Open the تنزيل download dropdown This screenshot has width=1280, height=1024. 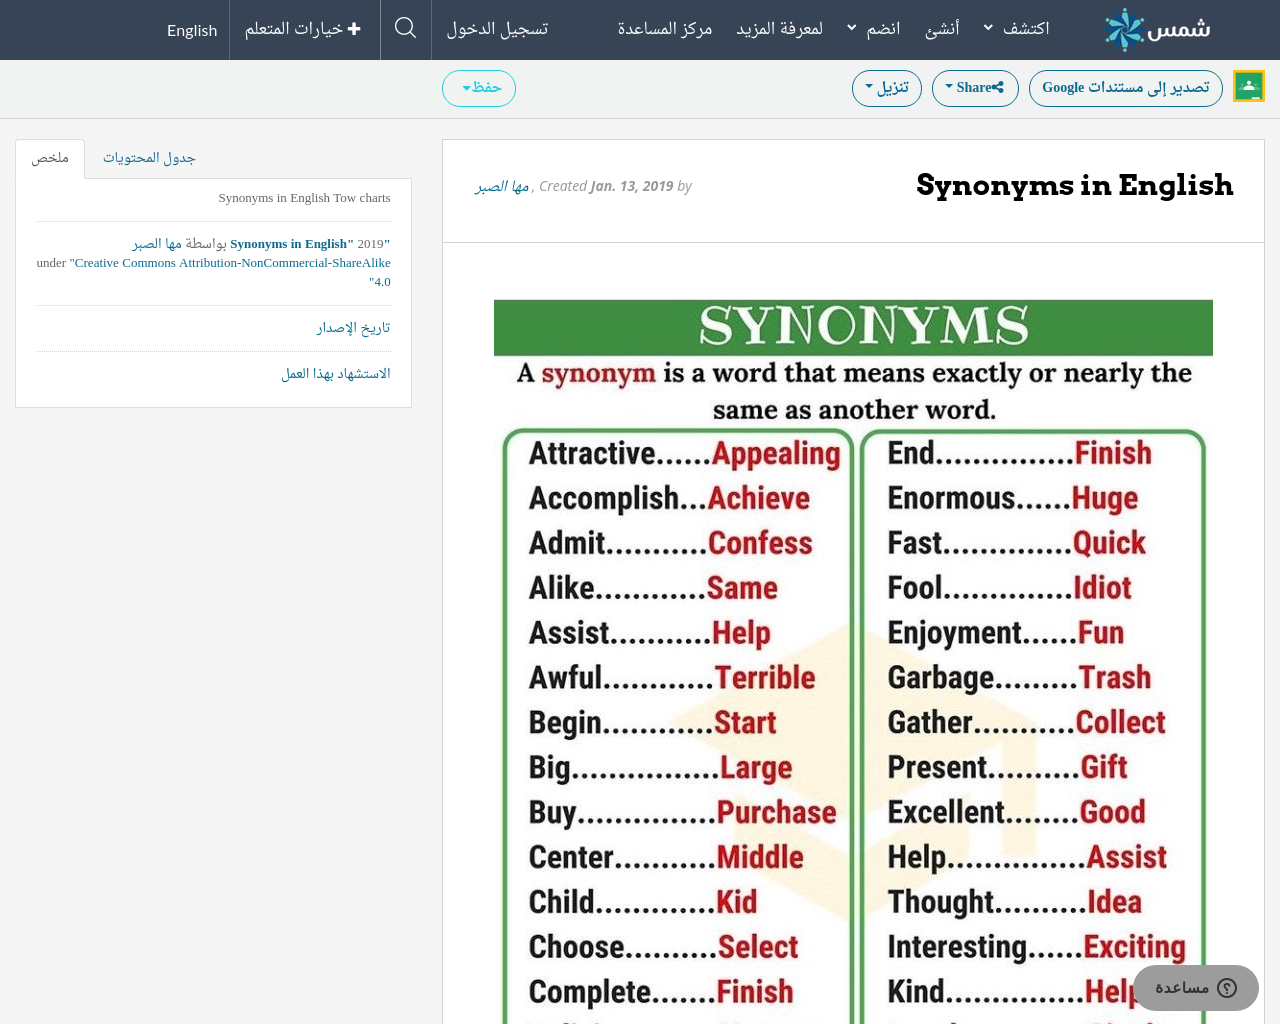click(x=886, y=88)
